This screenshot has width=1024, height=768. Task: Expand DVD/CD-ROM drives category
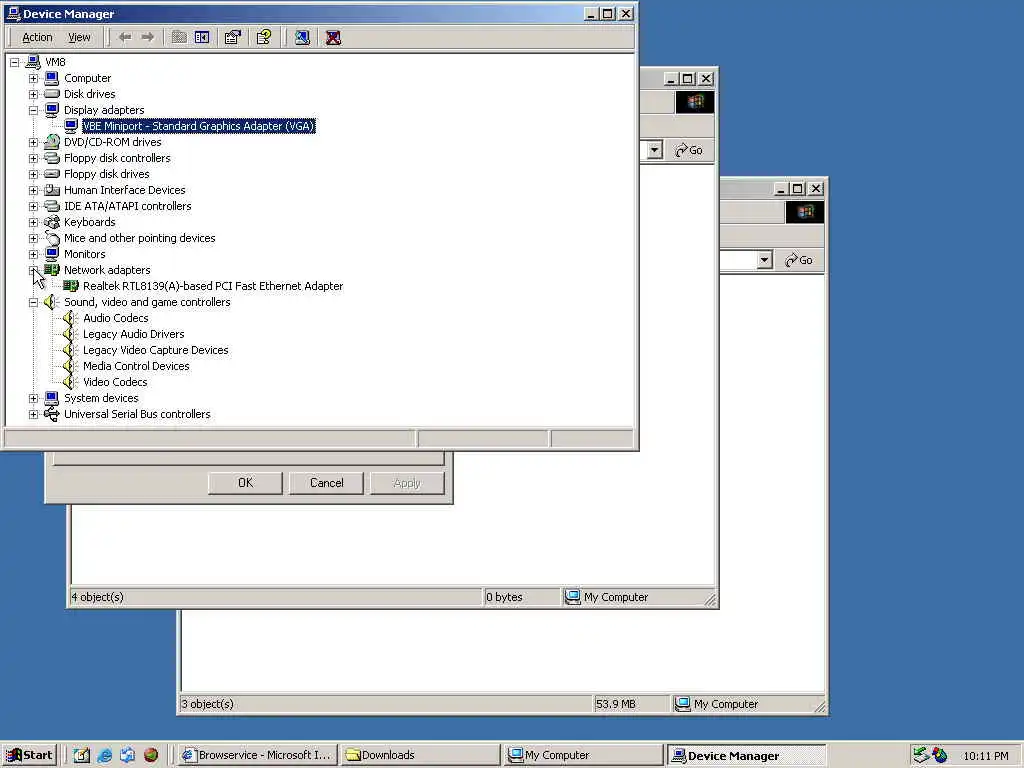point(33,142)
